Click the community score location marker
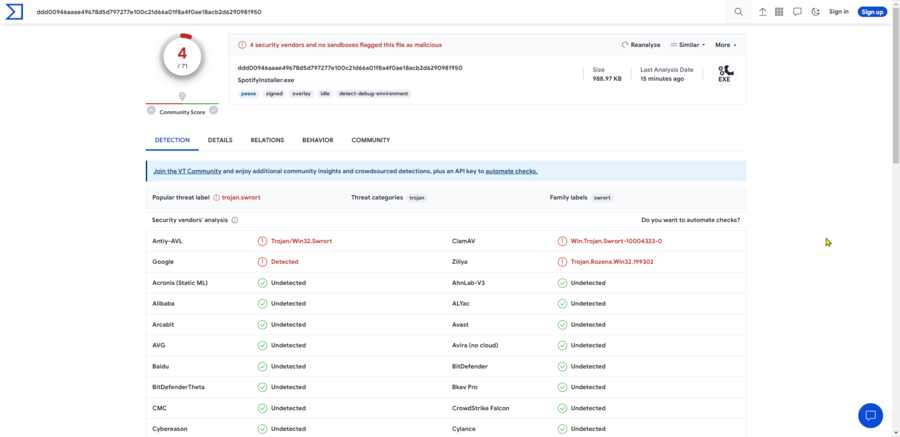 pos(182,96)
